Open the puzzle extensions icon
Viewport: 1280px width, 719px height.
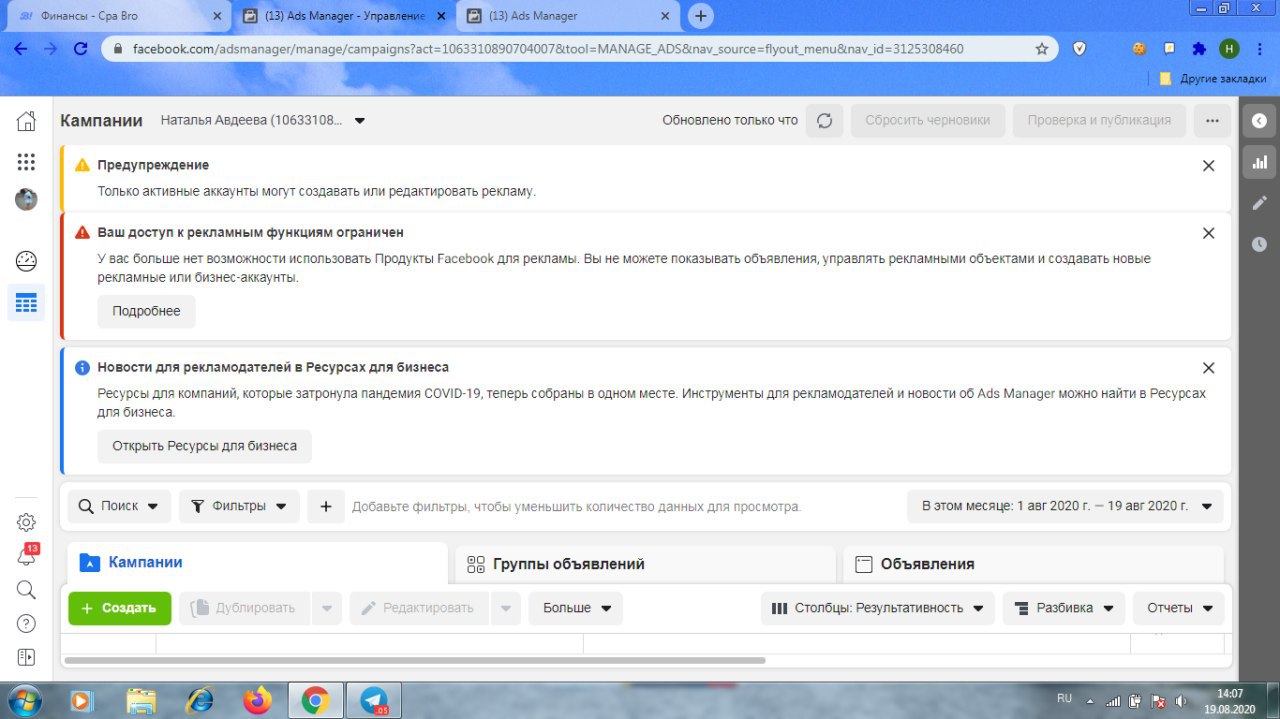tap(1198, 48)
